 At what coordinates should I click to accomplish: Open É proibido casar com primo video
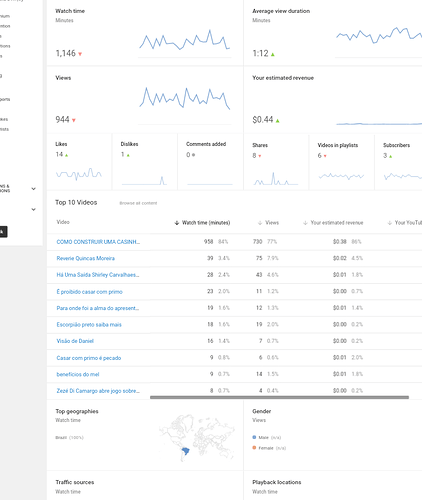[89, 292]
